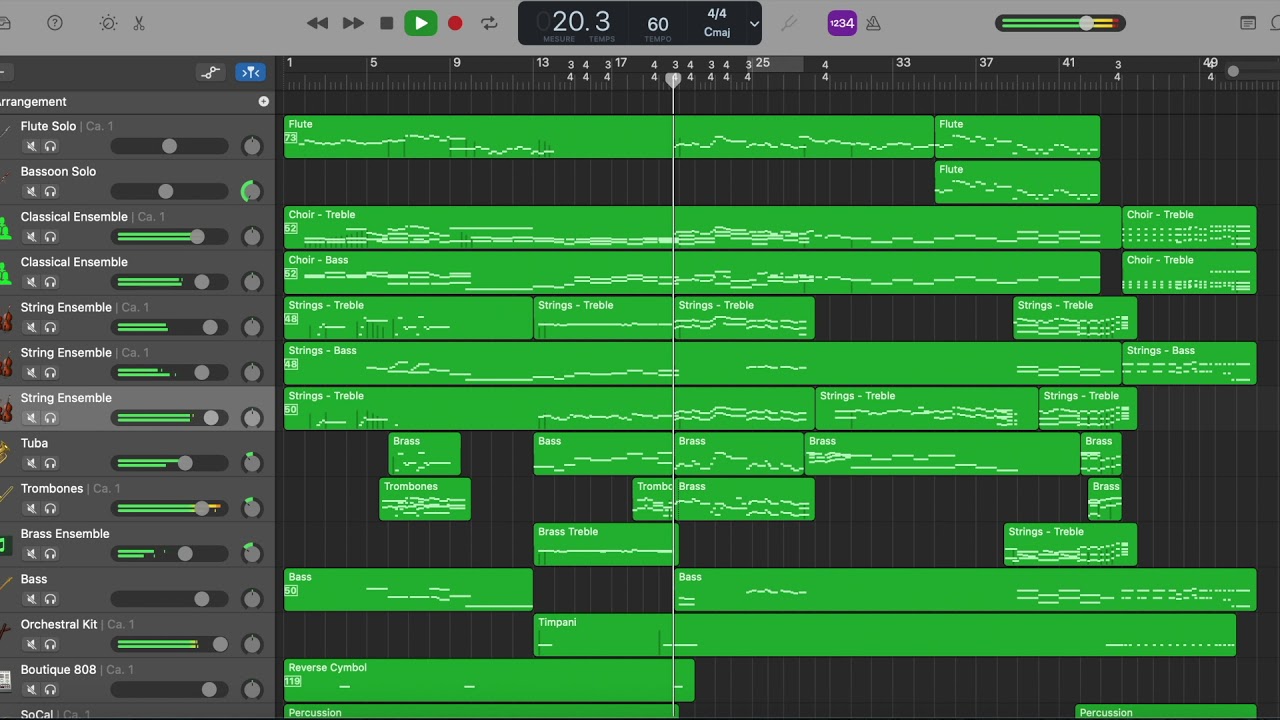Mute the Tuba track
Image resolution: width=1280 pixels, height=720 pixels.
click(x=31, y=463)
